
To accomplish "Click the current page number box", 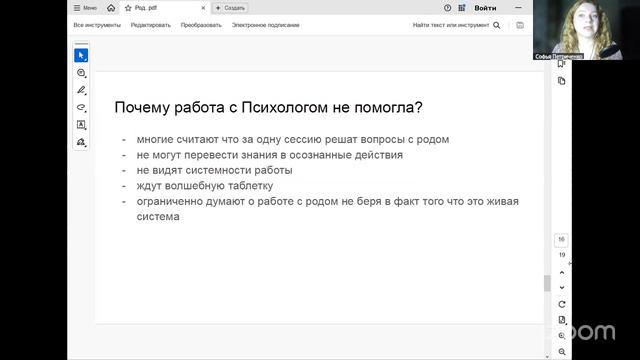I will 562,240.
